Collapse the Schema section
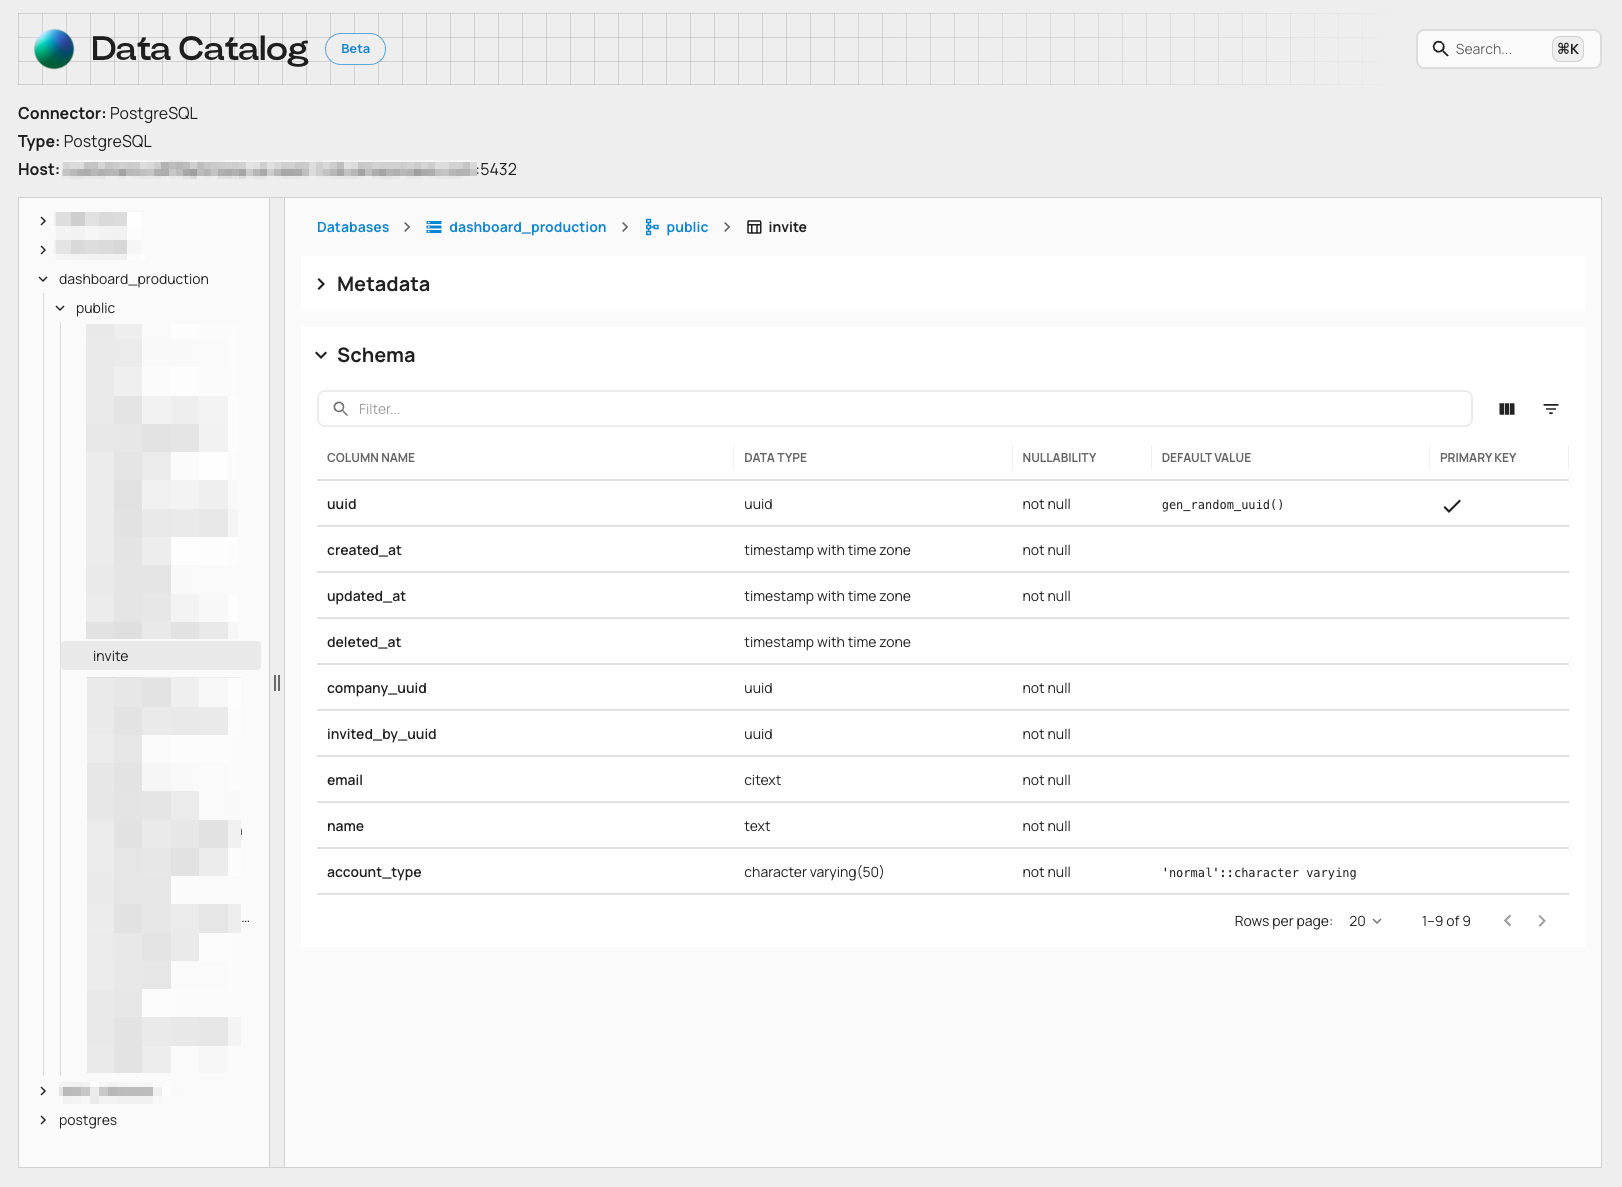The height and width of the screenshot is (1187, 1622). (321, 355)
